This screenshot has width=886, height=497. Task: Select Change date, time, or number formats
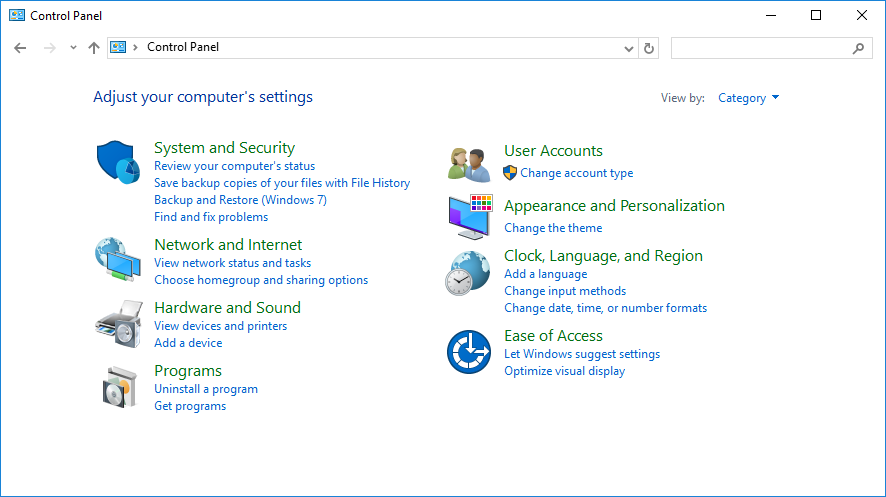pos(605,308)
